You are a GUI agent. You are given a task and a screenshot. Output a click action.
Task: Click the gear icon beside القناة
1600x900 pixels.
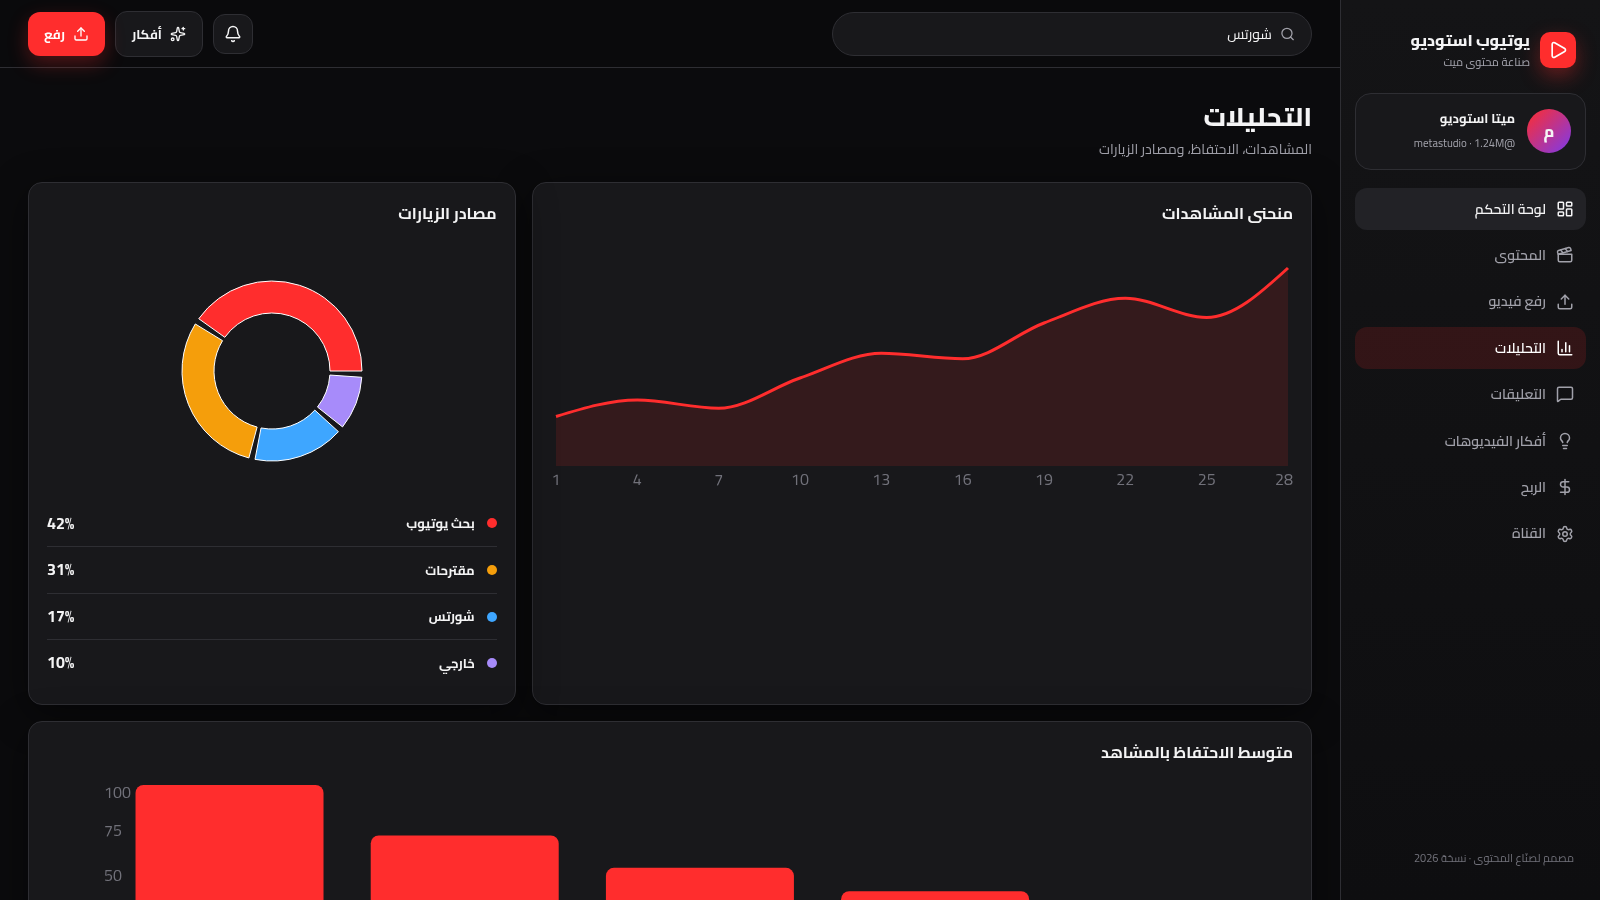tap(1565, 534)
